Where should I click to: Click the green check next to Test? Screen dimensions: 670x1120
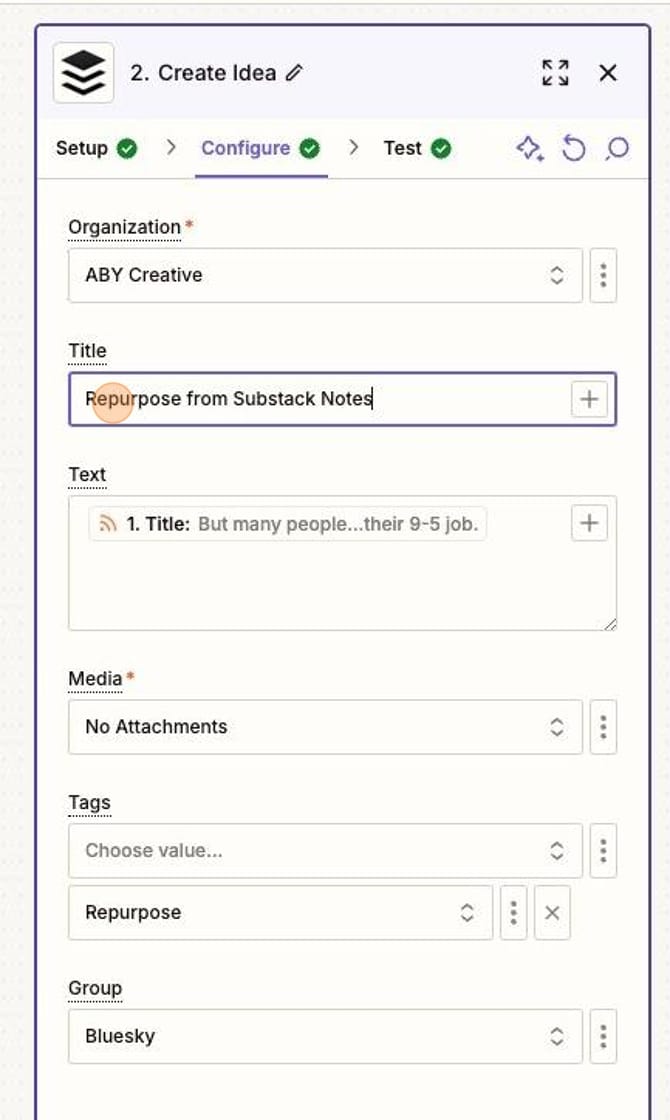pos(441,149)
